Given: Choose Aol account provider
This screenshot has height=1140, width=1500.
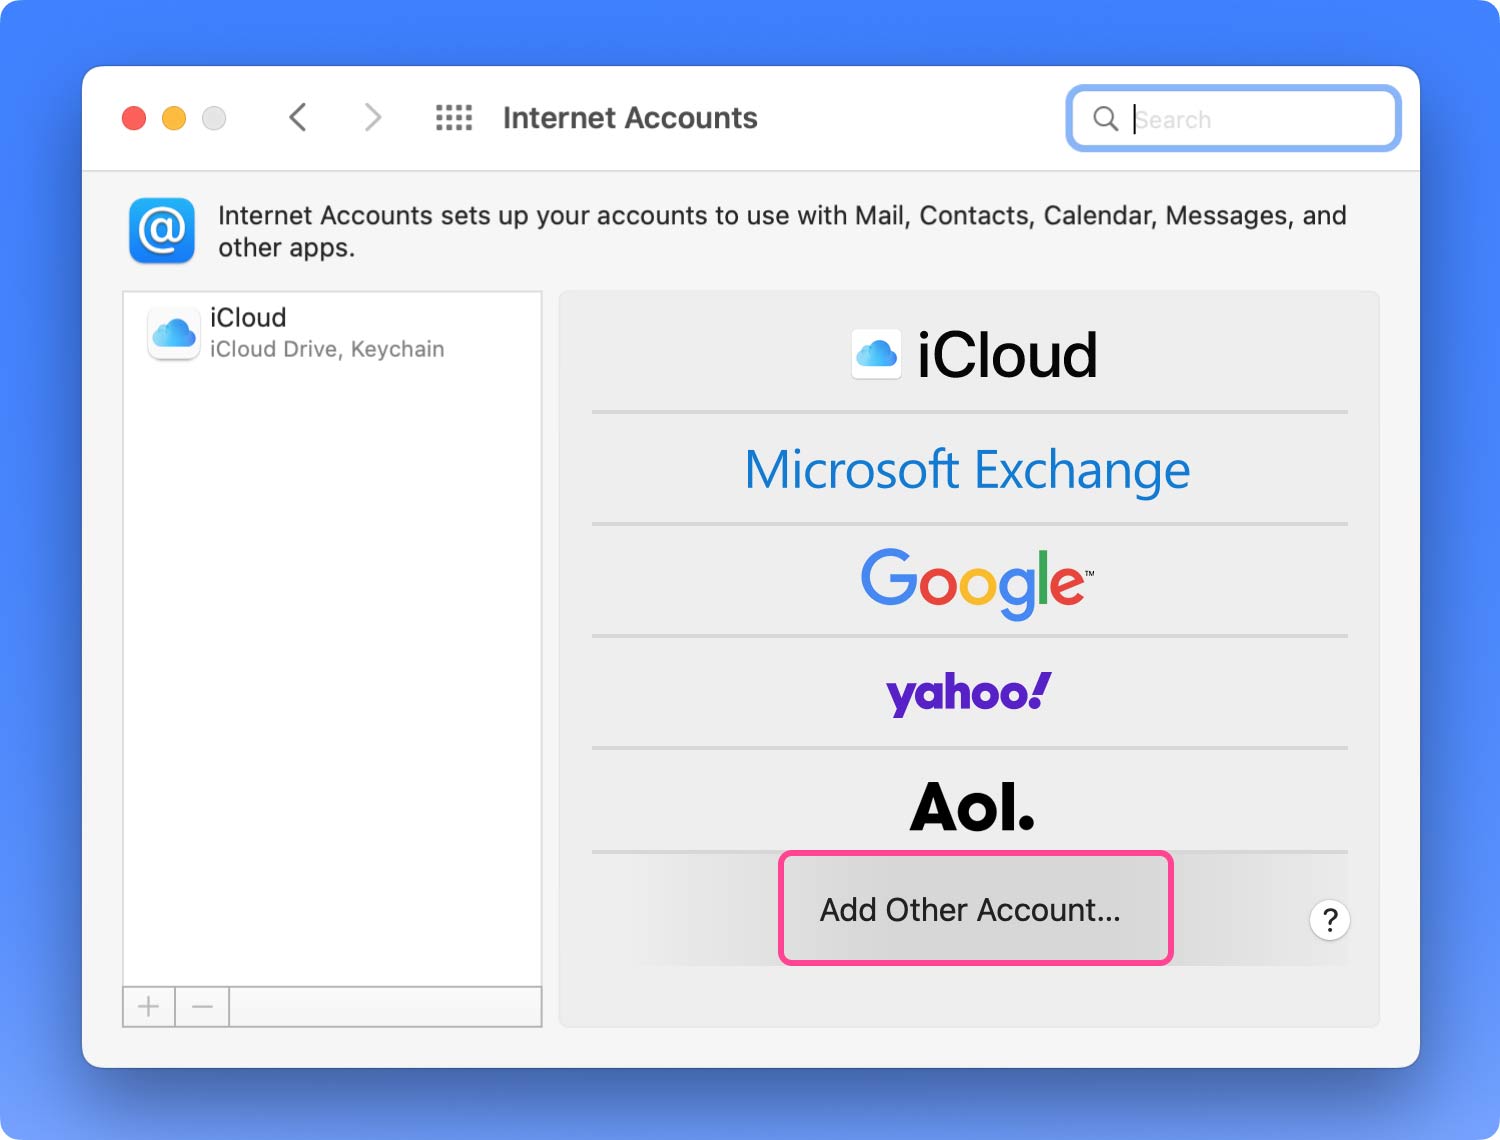Looking at the screenshot, I should (970, 805).
